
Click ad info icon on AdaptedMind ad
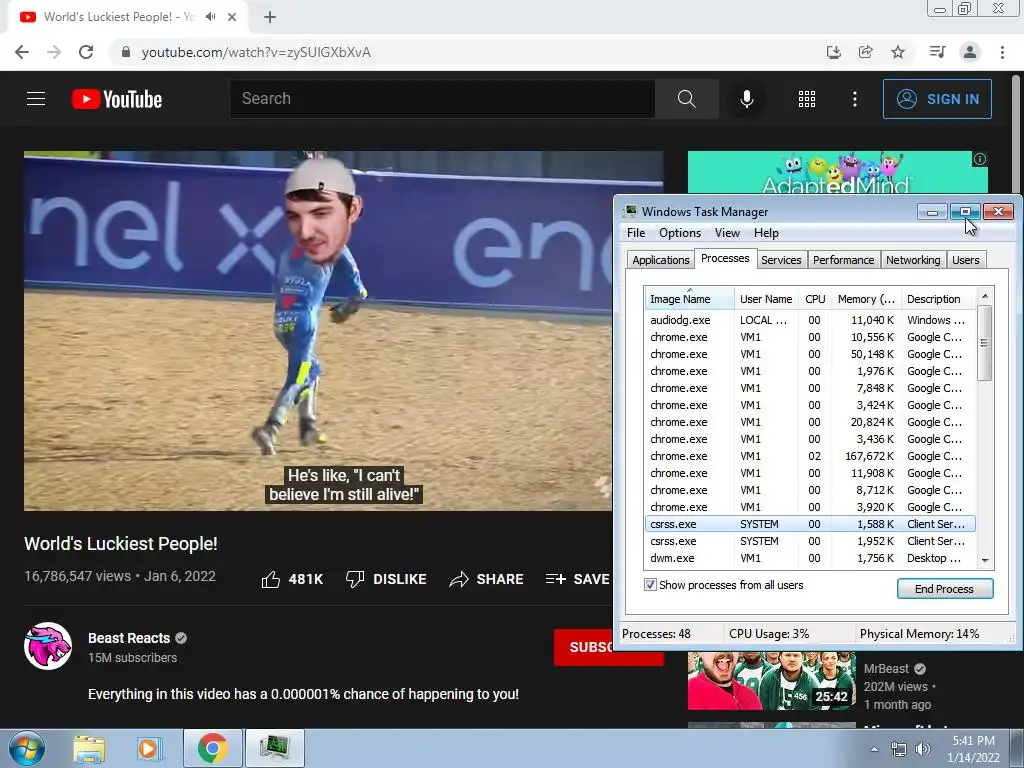pos(980,159)
